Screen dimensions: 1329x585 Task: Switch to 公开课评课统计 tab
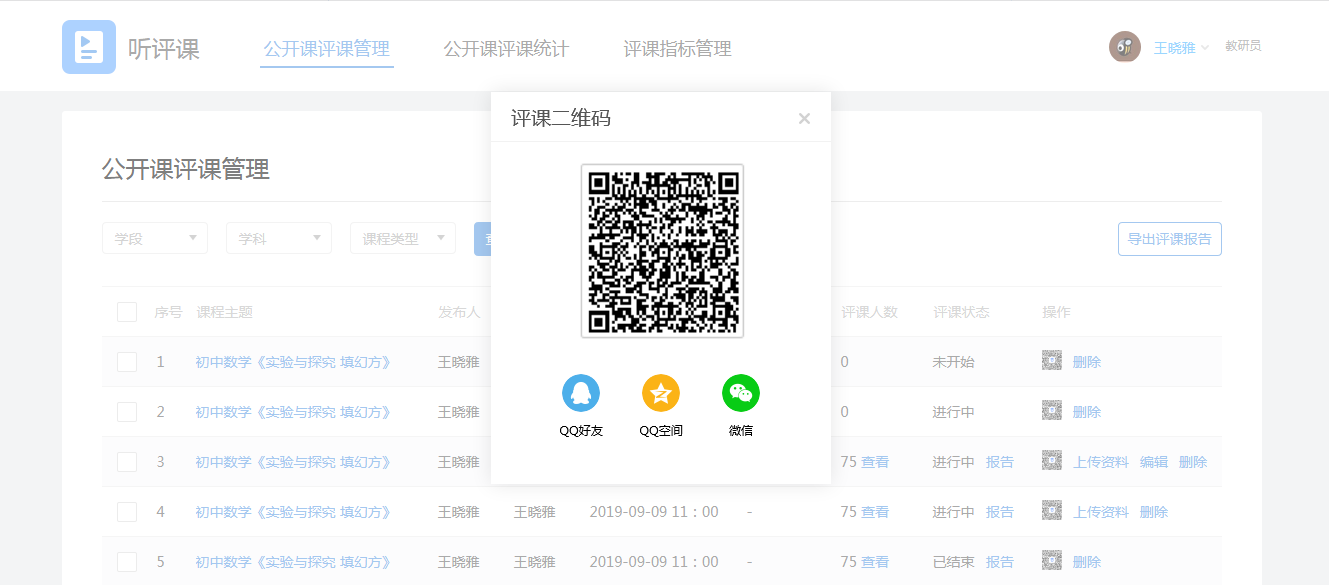pyautogui.click(x=506, y=49)
